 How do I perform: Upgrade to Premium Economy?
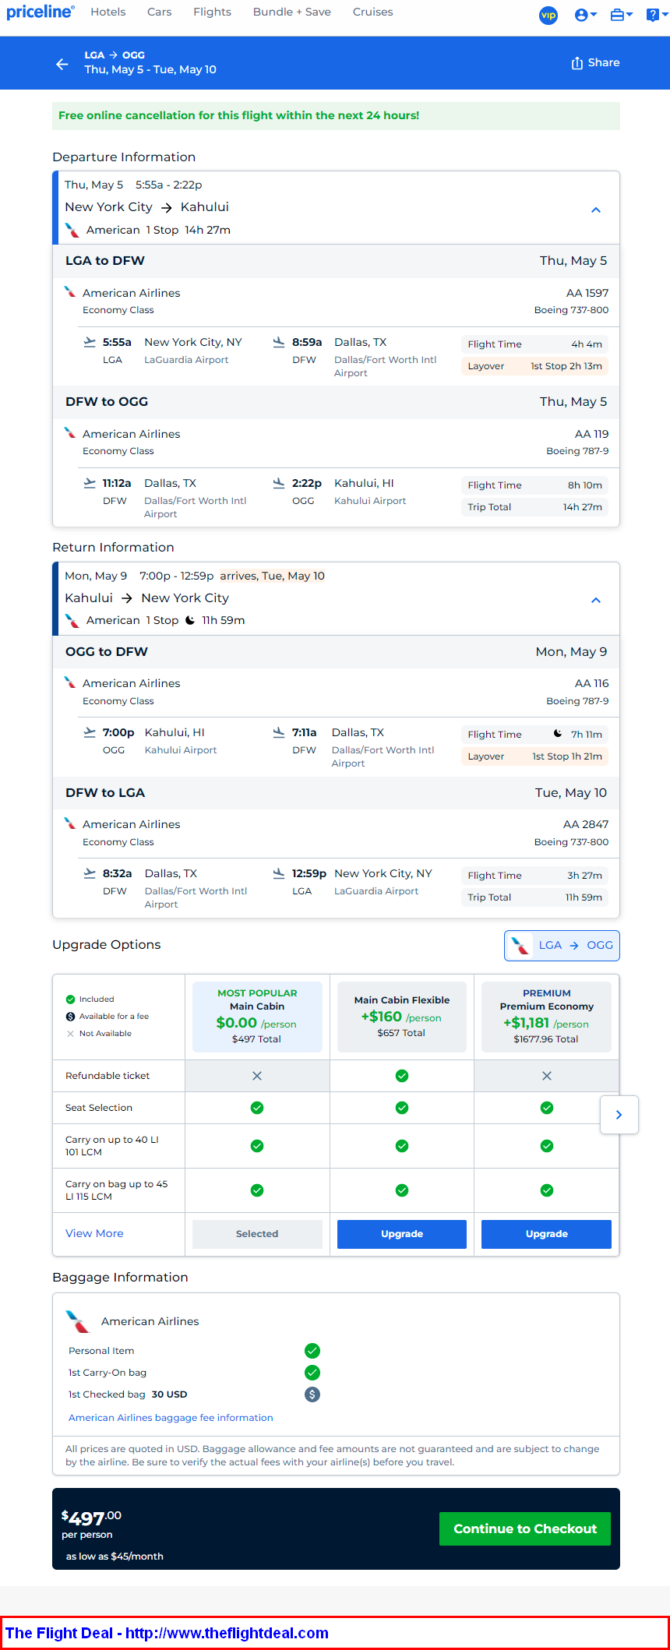click(x=546, y=1234)
